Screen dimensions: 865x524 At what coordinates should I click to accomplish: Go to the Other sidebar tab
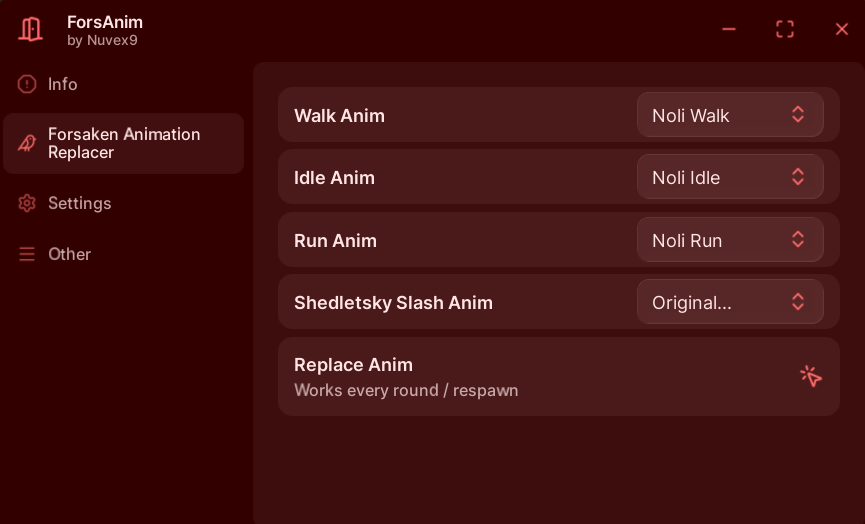[x=70, y=254]
